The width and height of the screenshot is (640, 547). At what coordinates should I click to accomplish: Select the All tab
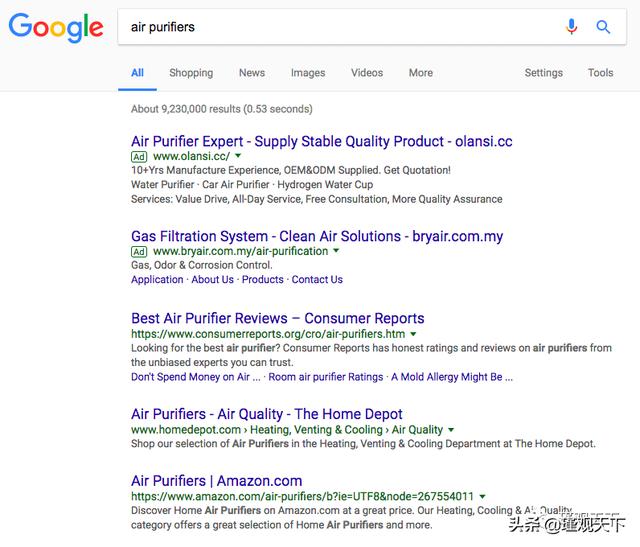[138, 73]
